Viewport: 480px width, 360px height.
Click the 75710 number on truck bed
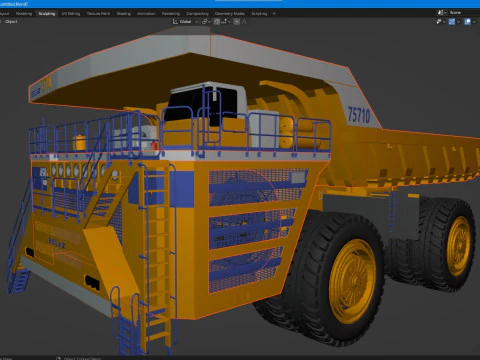(x=359, y=115)
